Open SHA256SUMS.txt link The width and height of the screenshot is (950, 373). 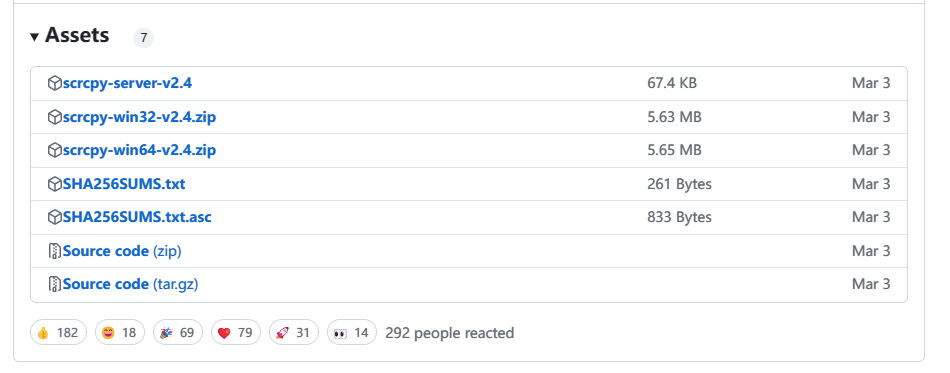[x=124, y=183]
